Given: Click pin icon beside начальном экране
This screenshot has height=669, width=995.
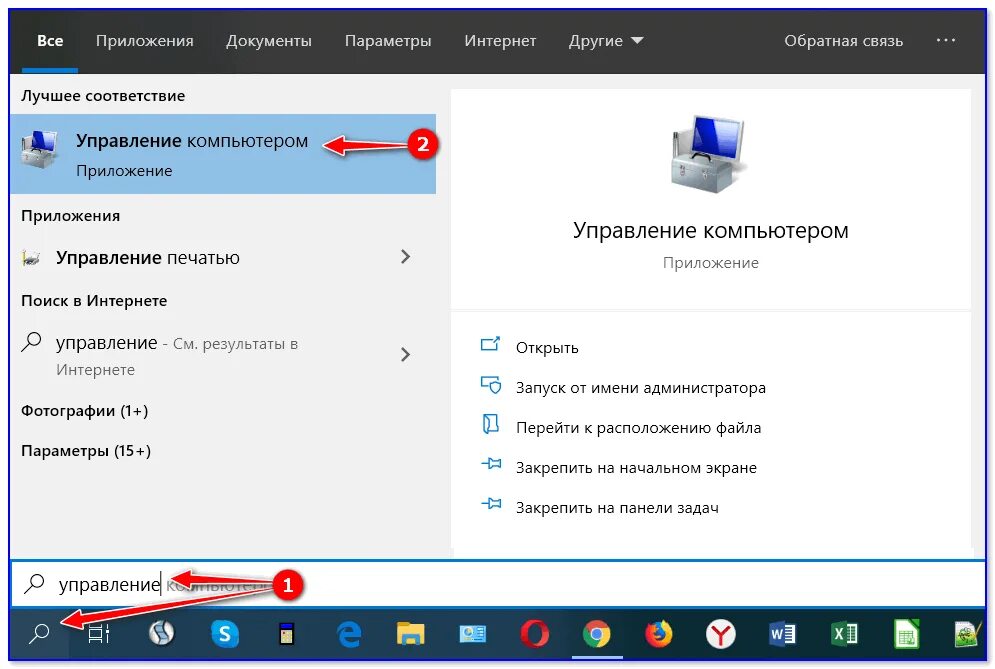Looking at the screenshot, I should 491,464.
